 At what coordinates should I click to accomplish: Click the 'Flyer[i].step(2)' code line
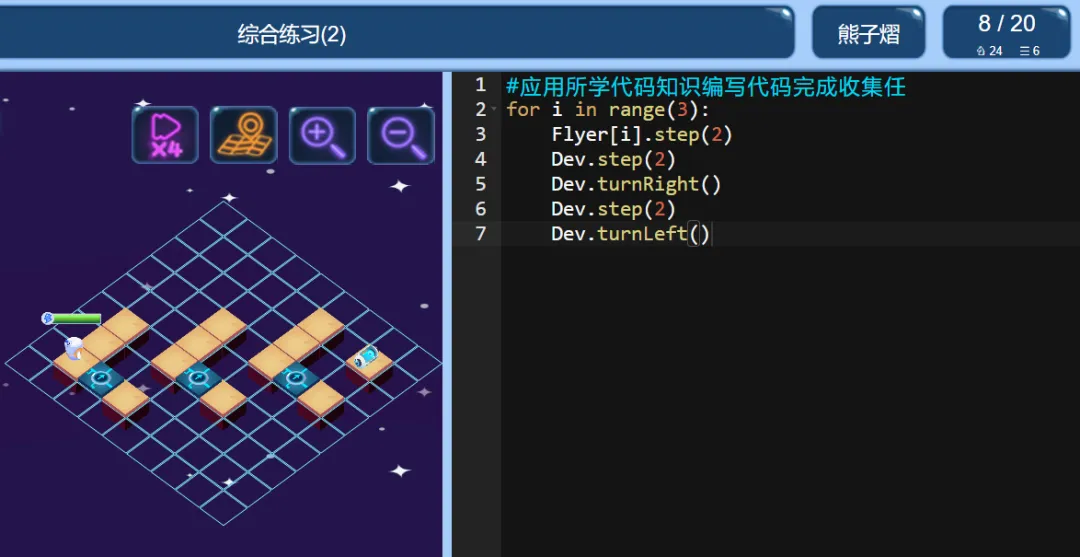[642, 135]
